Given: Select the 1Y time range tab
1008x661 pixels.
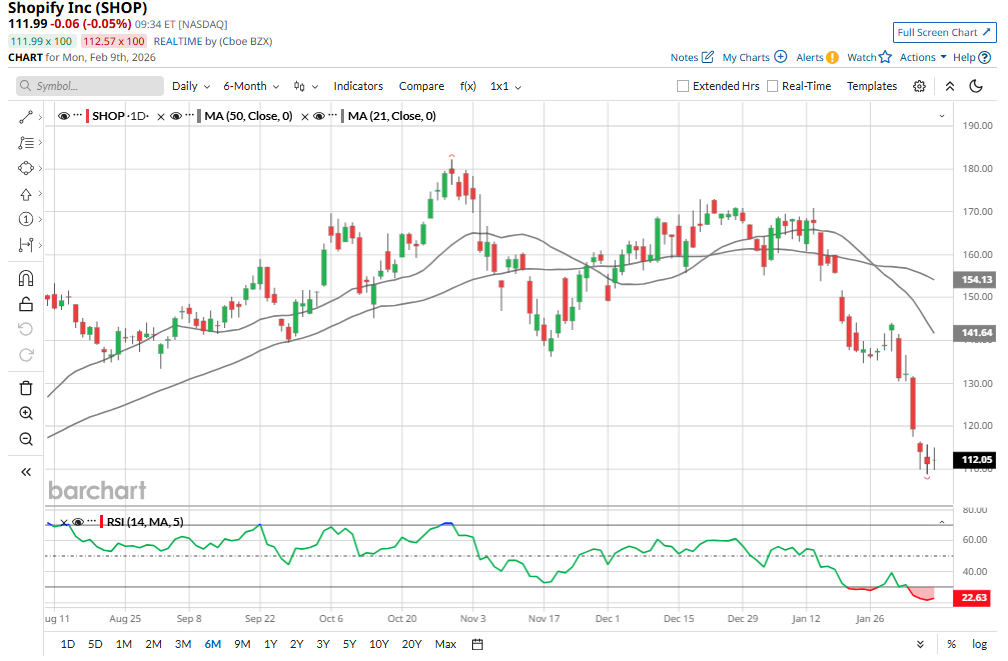Looking at the screenshot, I should [270, 644].
